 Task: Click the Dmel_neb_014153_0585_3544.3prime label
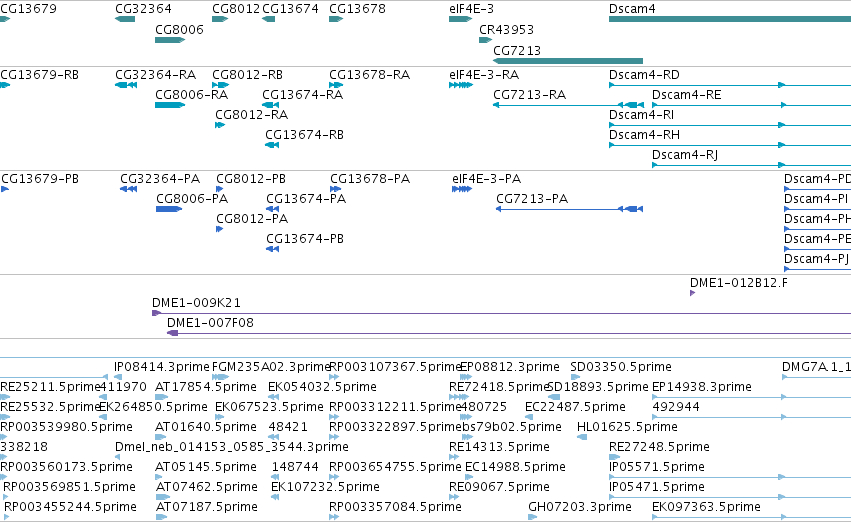[232, 447]
